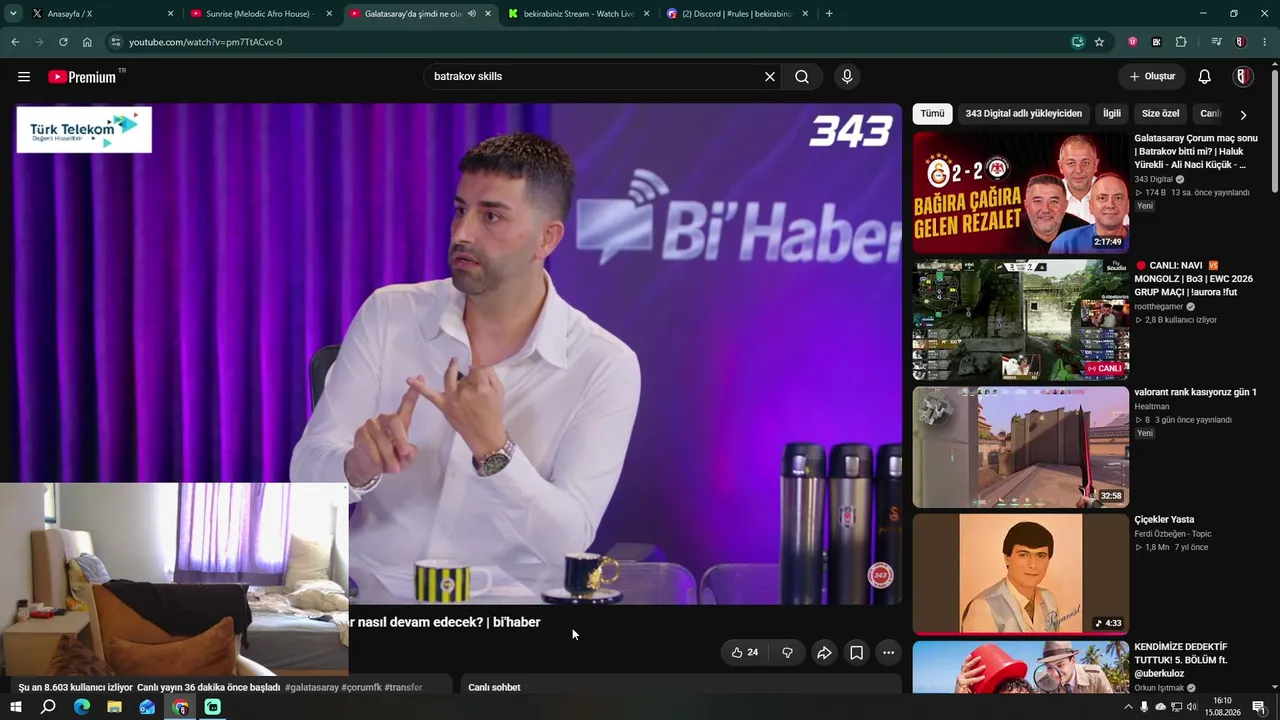Click the Oluştur create button

(1152, 77)
